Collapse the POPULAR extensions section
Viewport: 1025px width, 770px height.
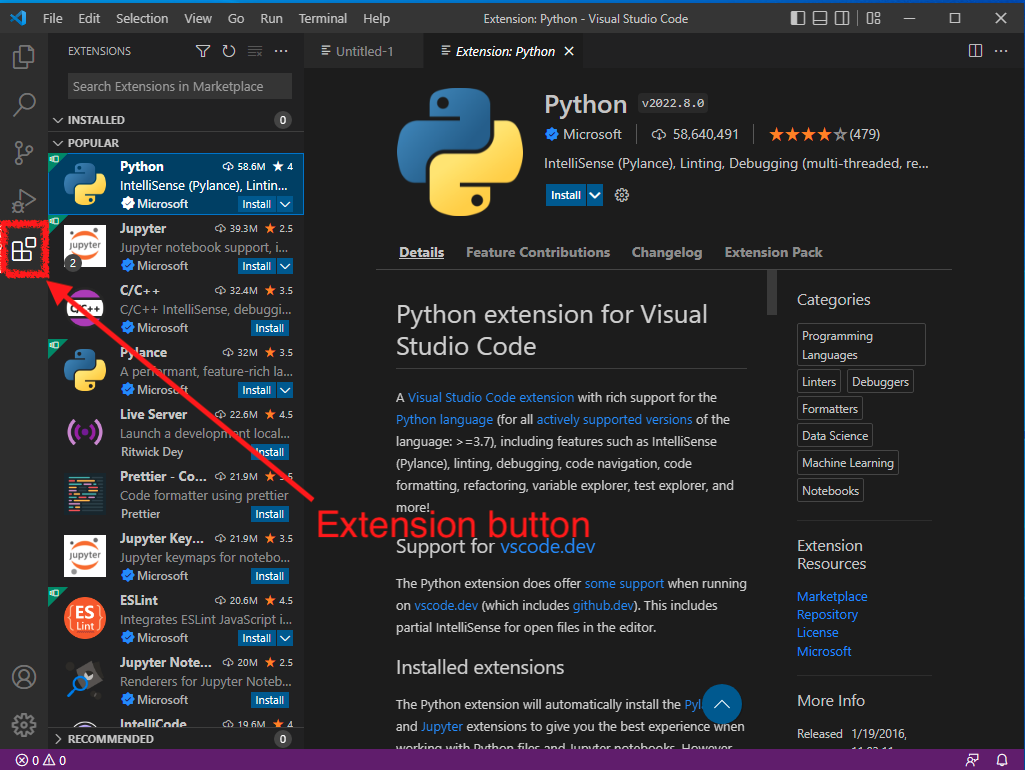tap(58, 142)
